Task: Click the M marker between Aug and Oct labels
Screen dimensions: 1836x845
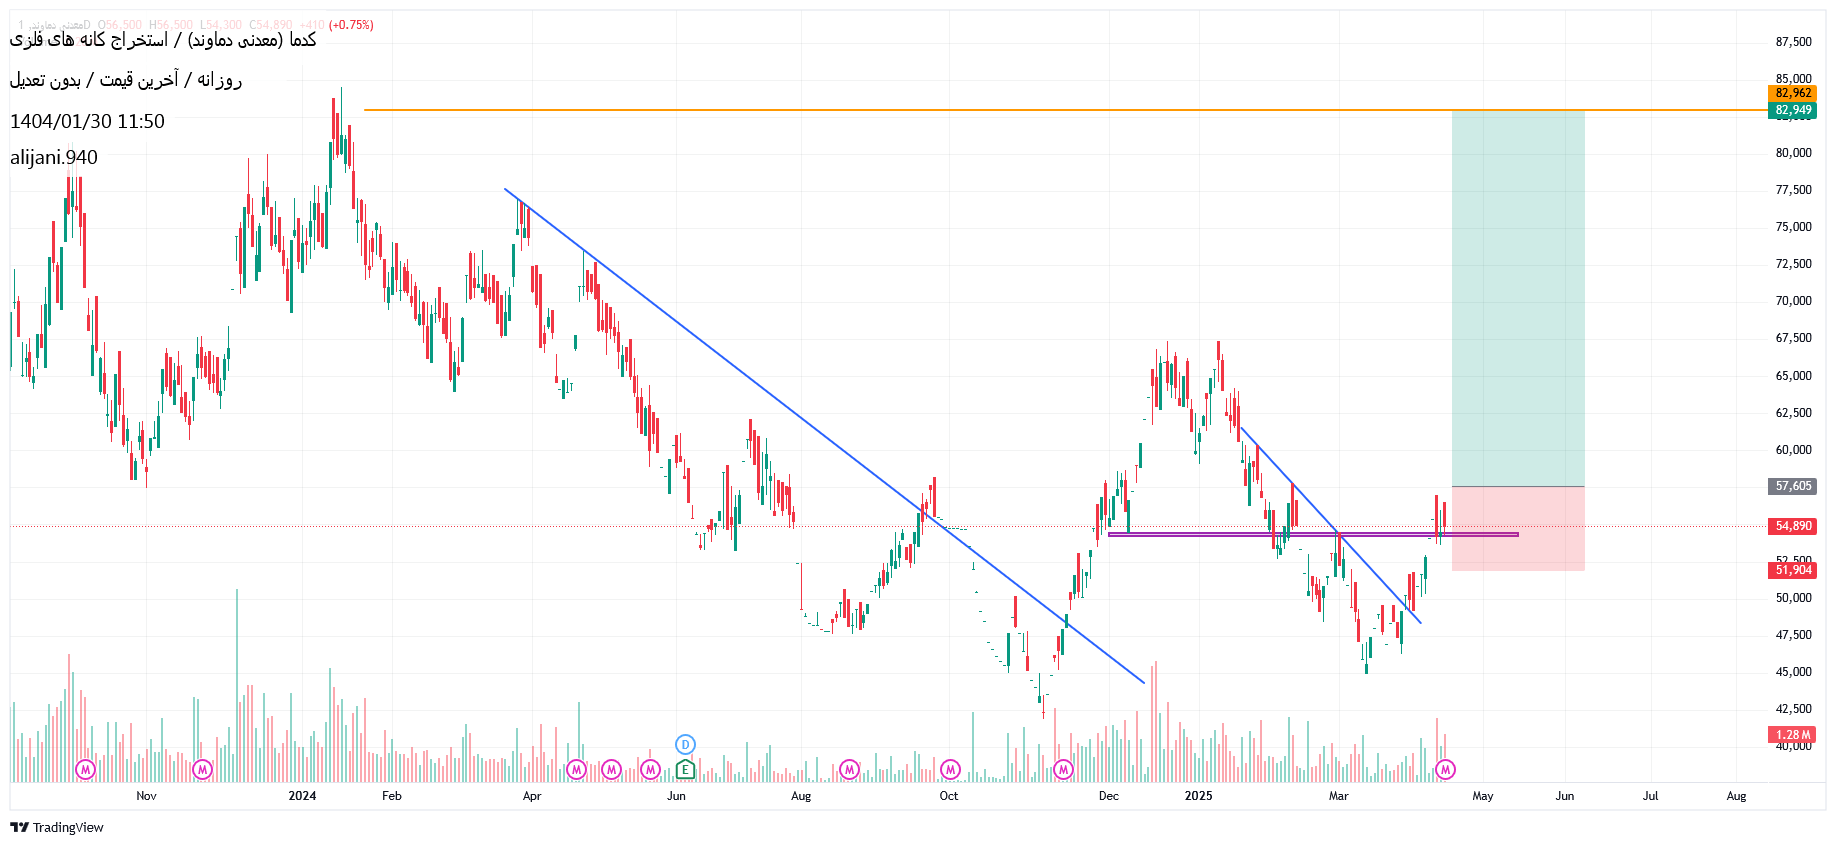Action: tap(849, 769)
